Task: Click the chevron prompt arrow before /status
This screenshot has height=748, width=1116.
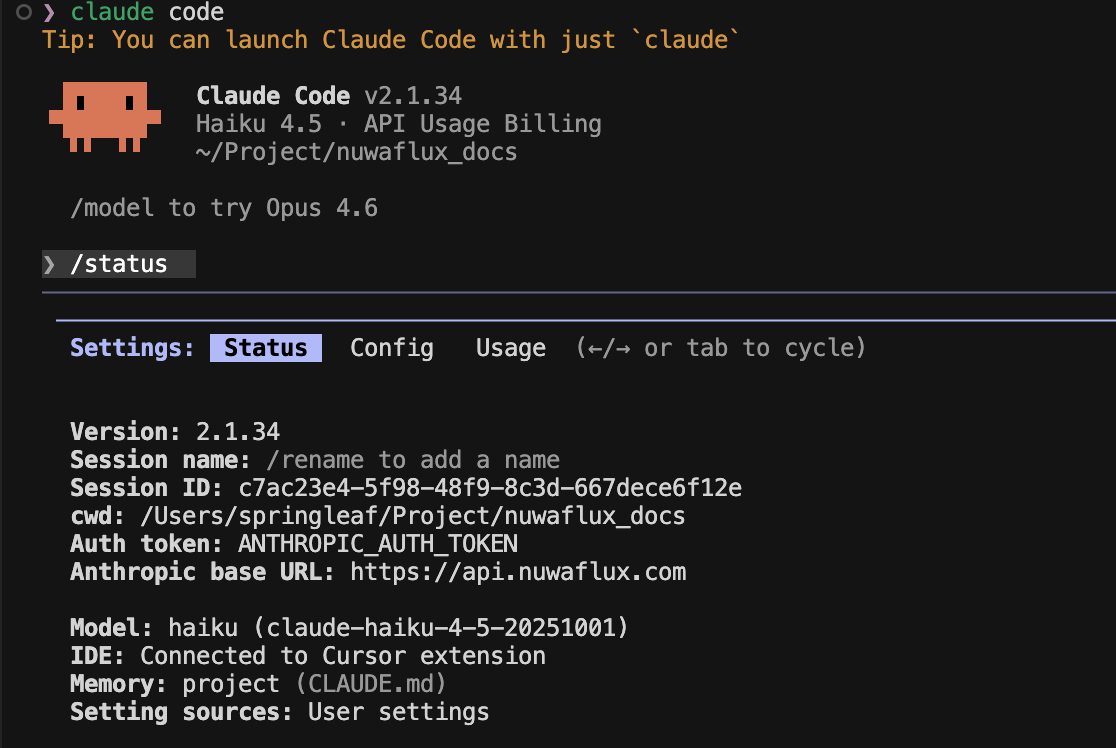Action: [50, 263]
